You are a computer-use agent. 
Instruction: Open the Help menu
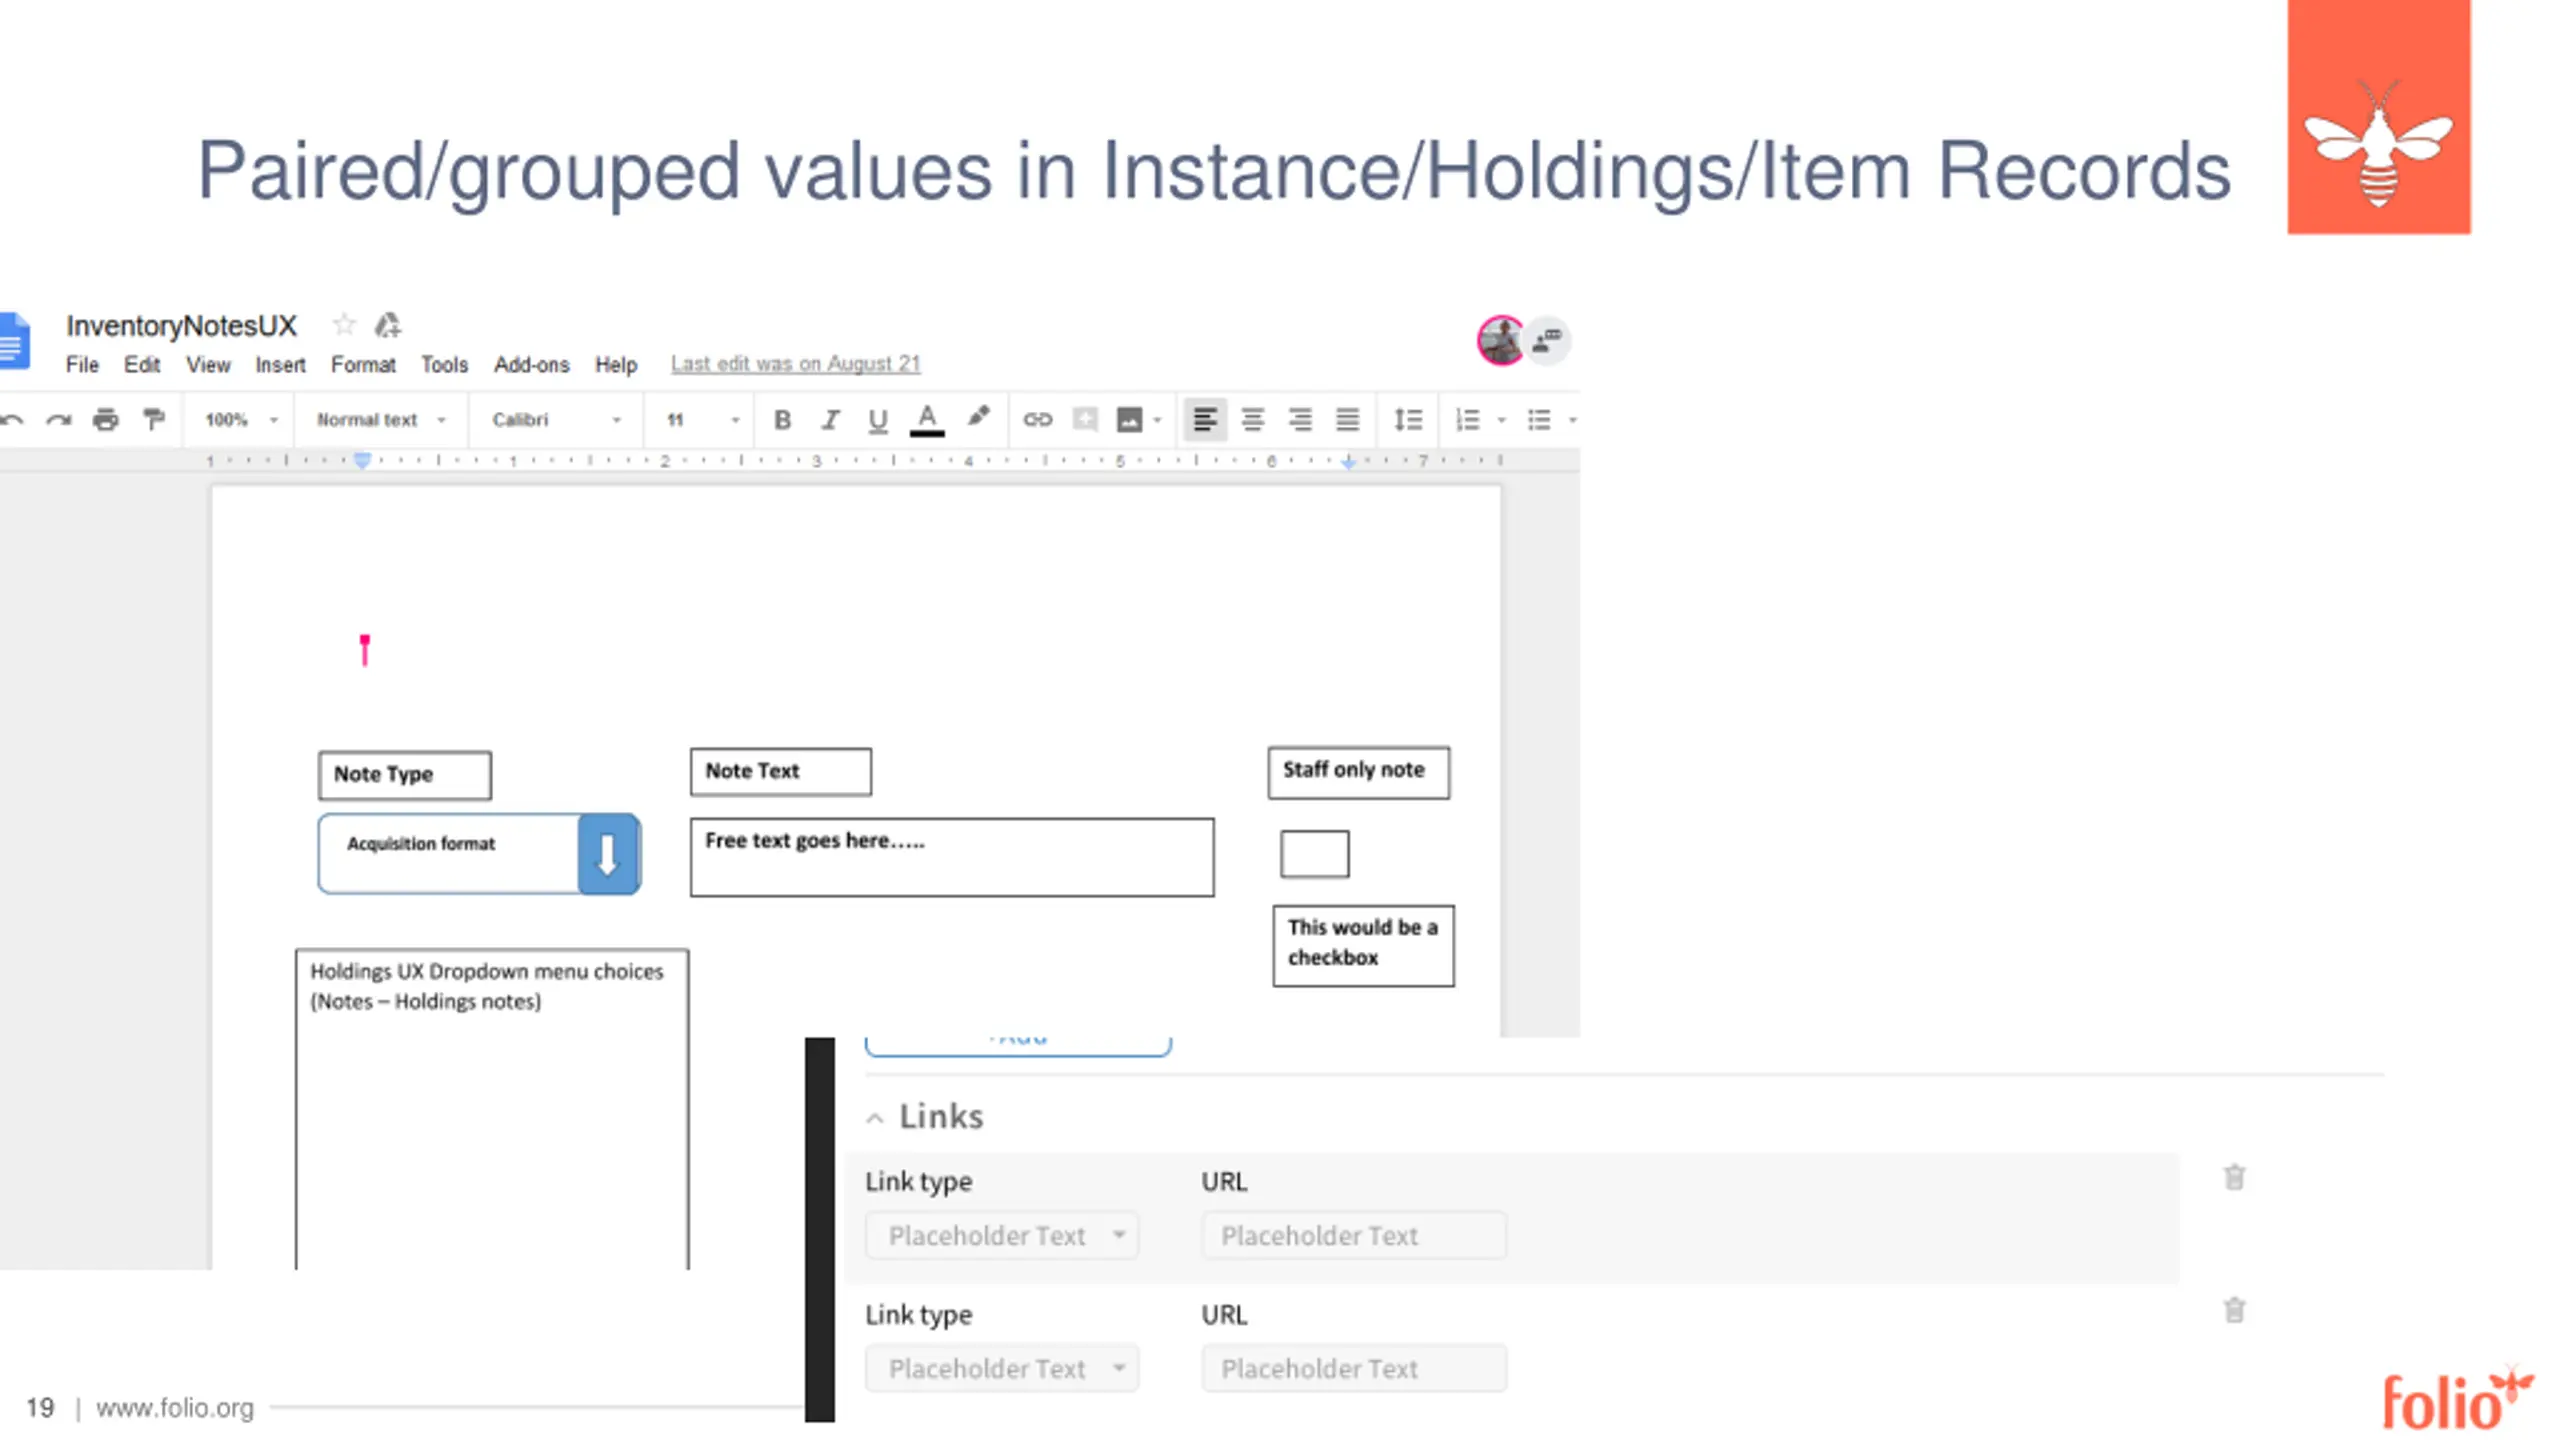[616, 365]
